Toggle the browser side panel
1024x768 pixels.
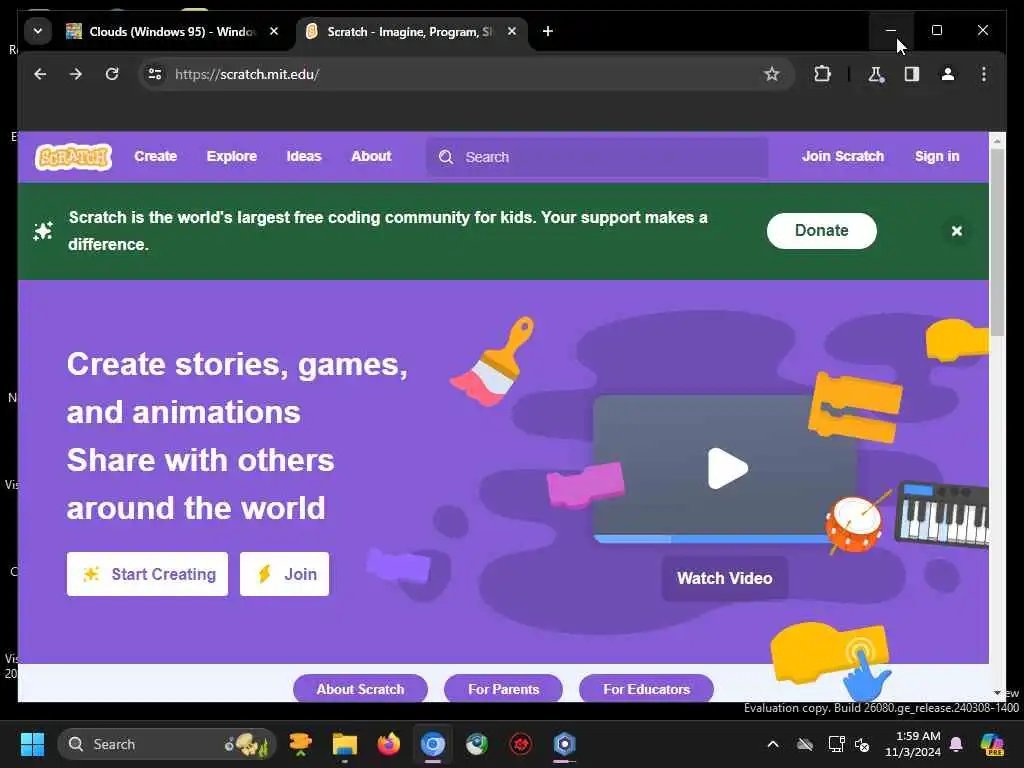912,74
